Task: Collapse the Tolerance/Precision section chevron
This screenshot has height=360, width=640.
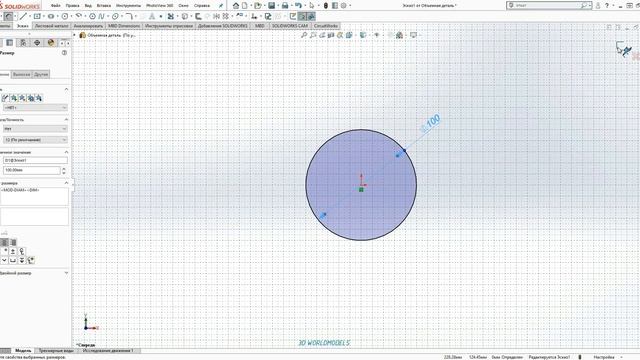Action: click(x=66, y=119)
